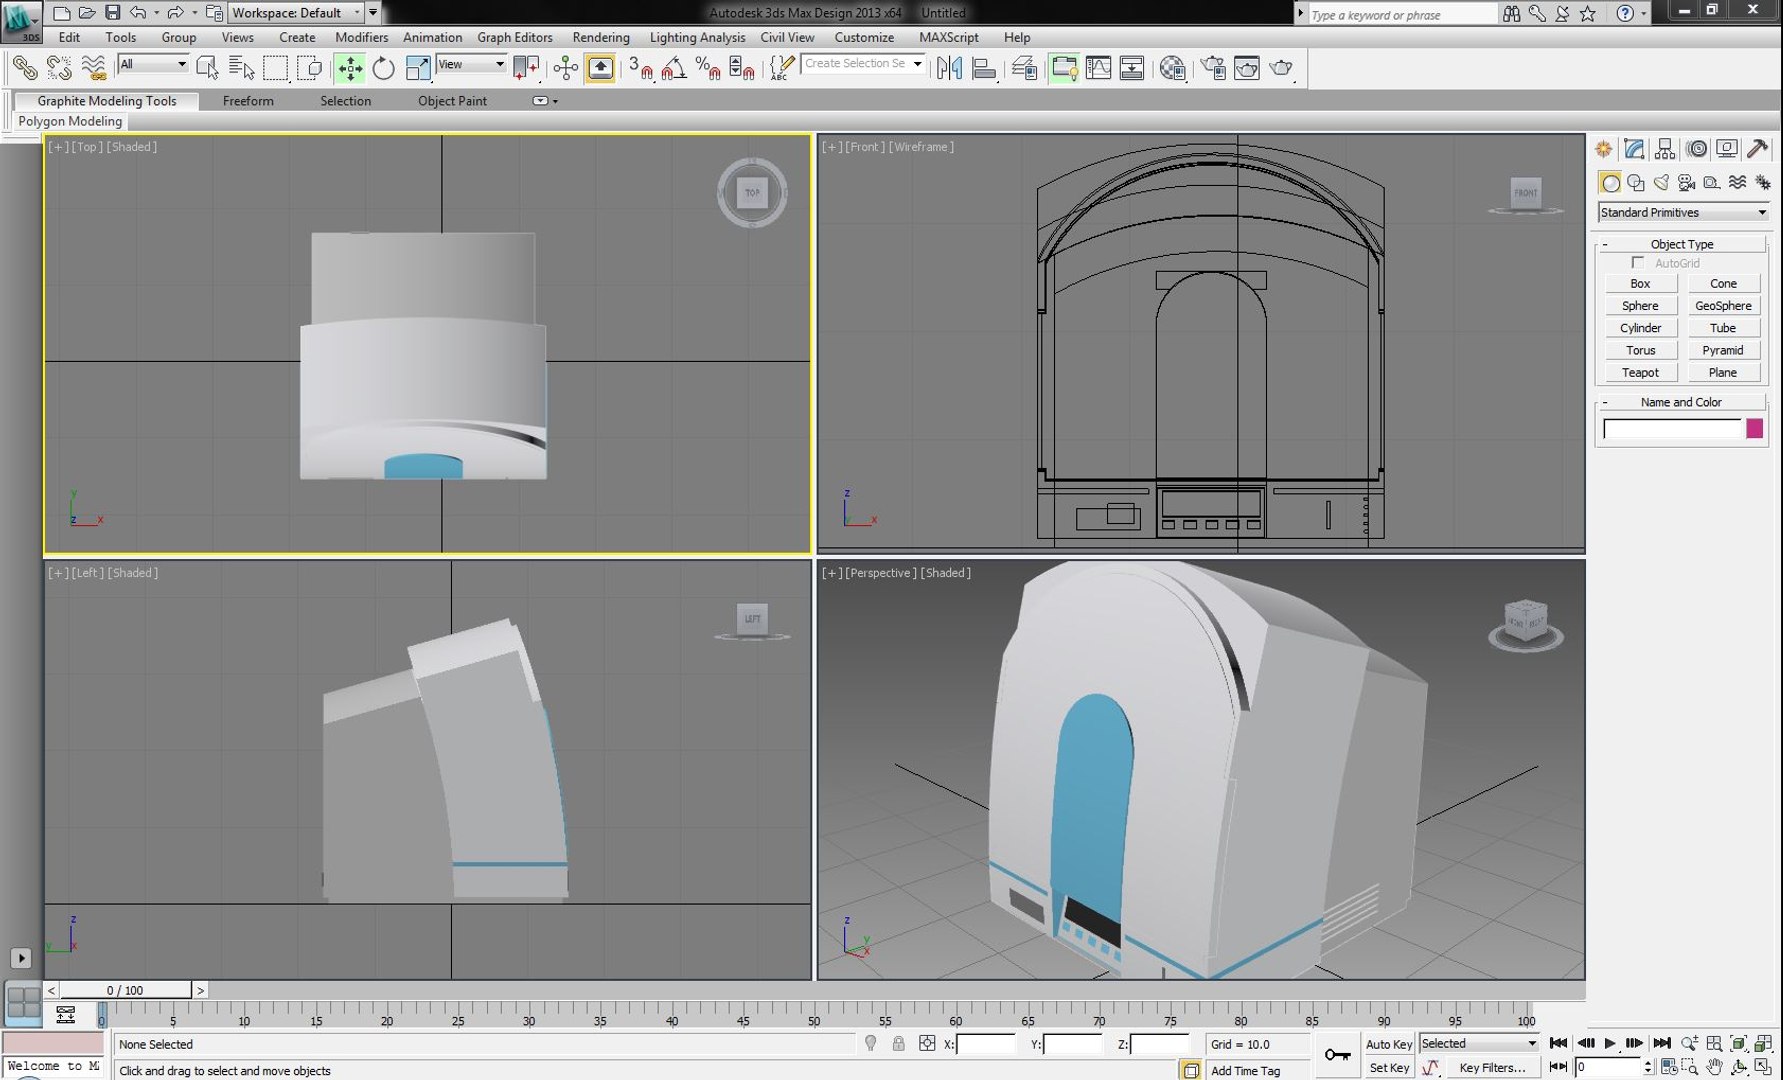Click the Select by Name icon

241,68
